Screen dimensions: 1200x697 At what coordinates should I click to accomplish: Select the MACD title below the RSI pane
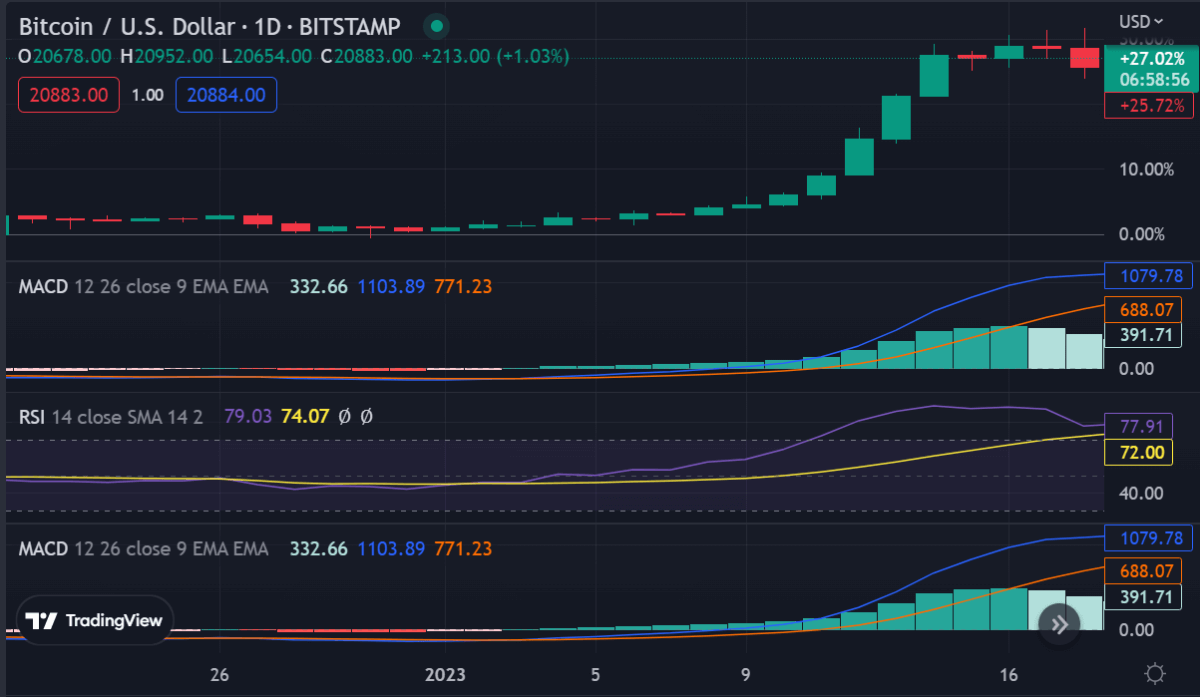(x=143, y=549)
